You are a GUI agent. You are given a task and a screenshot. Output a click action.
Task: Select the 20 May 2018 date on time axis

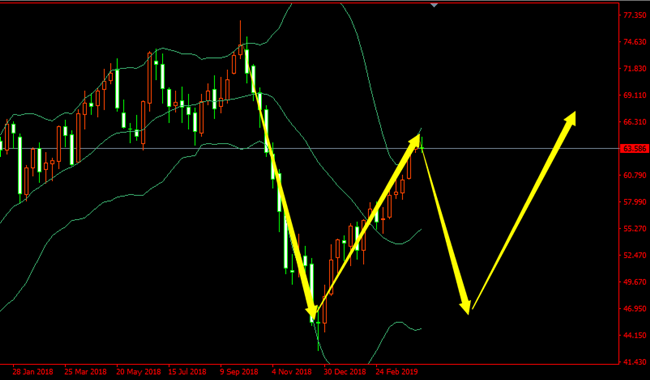coord(138,372)
